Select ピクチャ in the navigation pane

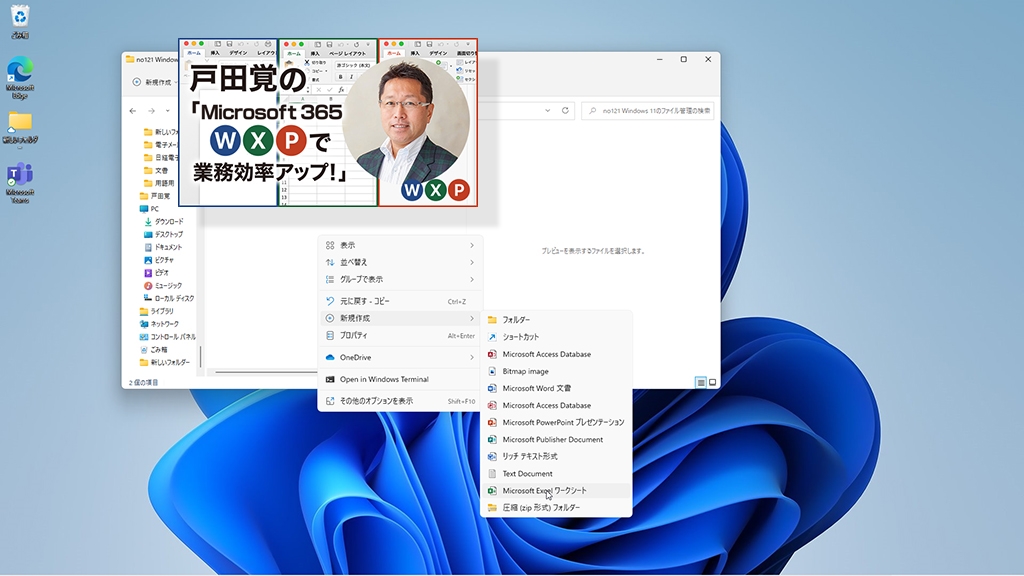(157, 260)
